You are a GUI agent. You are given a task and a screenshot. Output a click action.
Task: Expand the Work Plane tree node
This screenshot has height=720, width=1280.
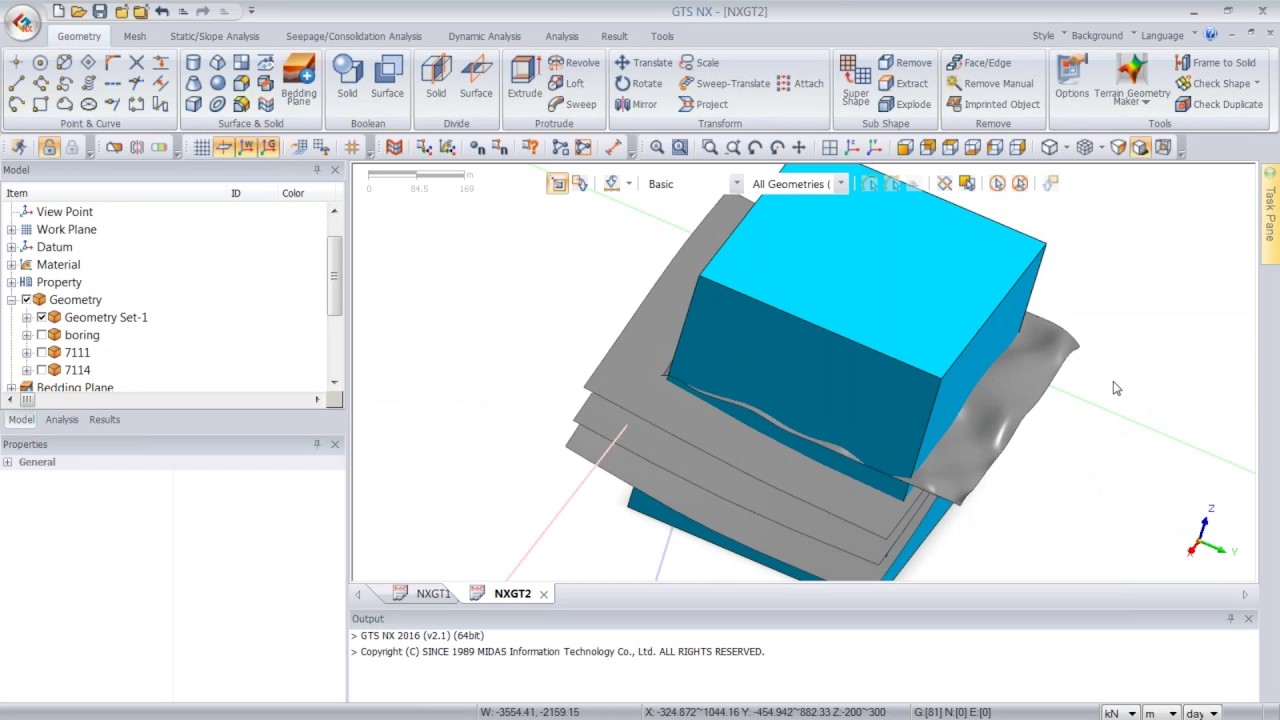coord(11,229)
